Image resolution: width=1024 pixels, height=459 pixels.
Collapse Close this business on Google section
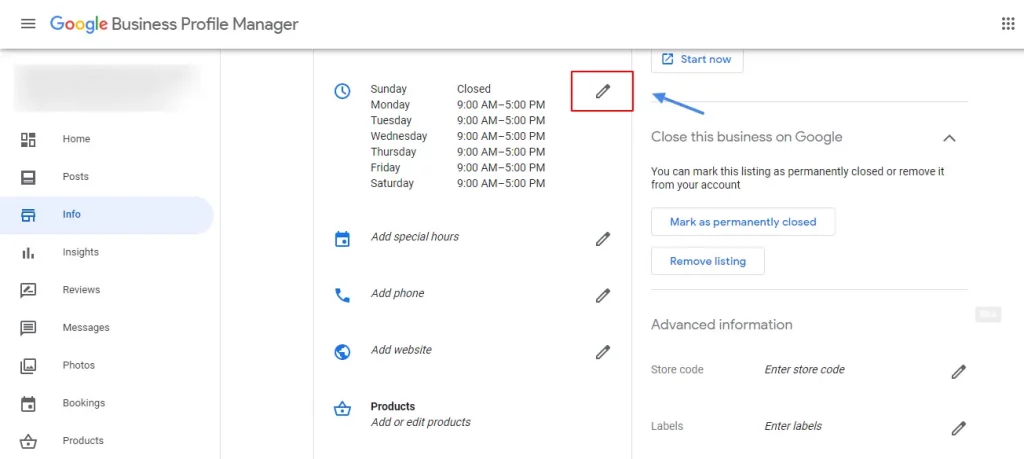tap(949, 138)
